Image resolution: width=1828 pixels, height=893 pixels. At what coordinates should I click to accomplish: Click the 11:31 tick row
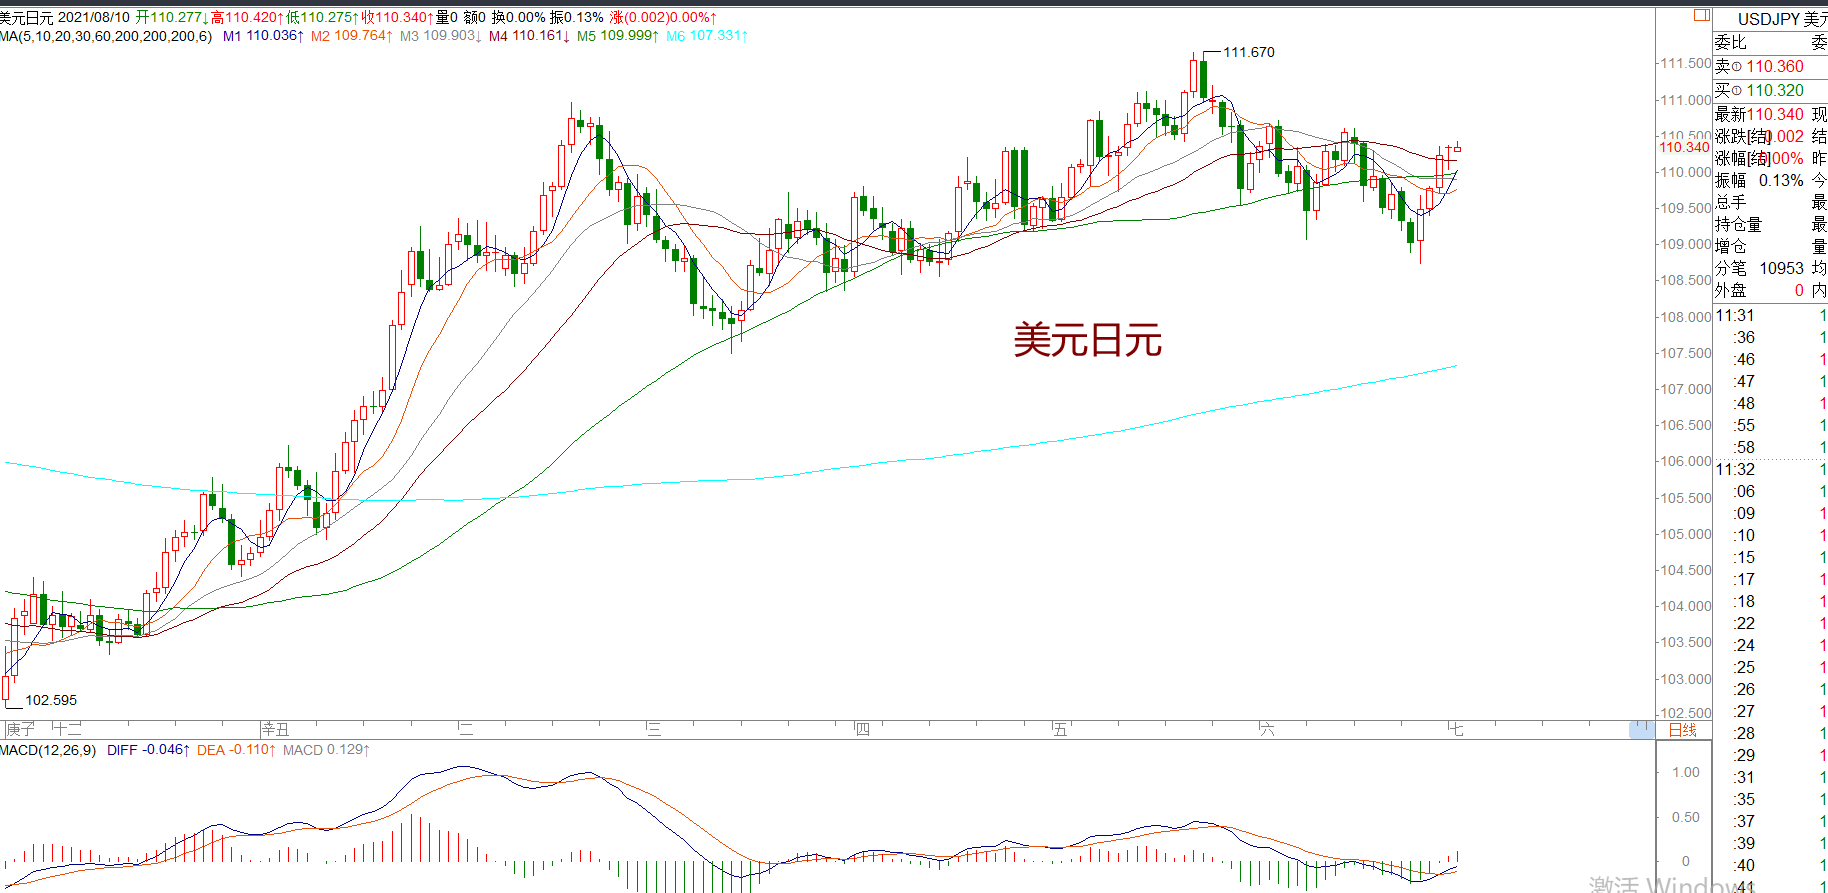1771,316
